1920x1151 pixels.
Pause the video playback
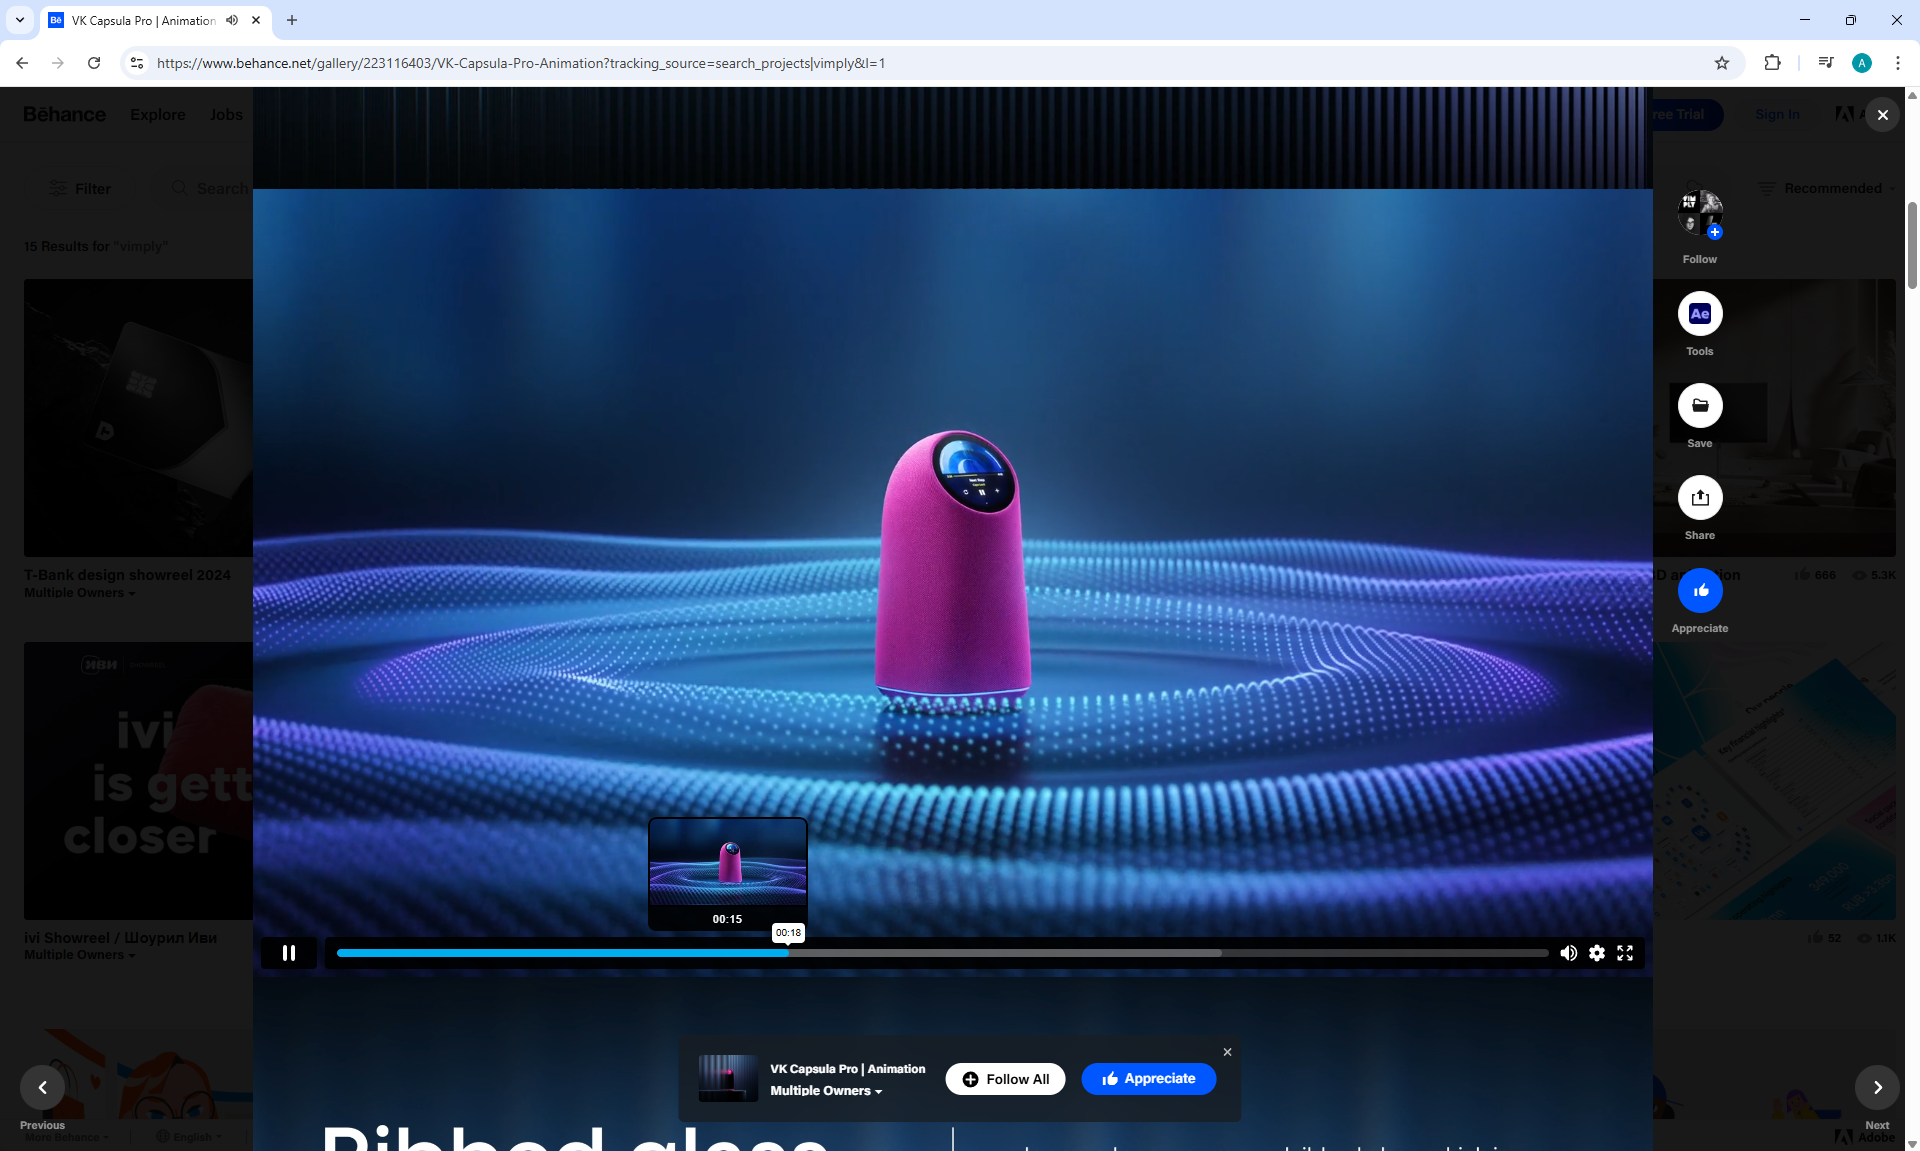point(289,953)
